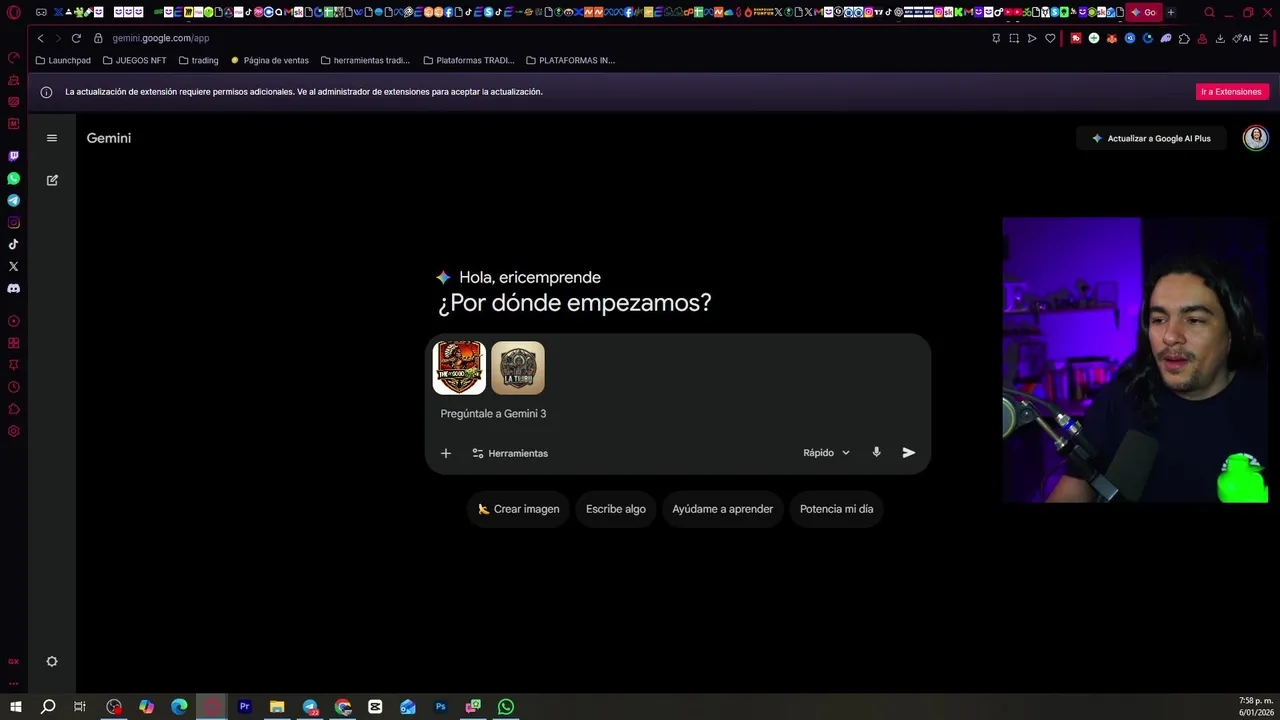This screenshot has width=1280, height=720.
Task: Reload the page with the refresh icon
Action: coord(76,38)
